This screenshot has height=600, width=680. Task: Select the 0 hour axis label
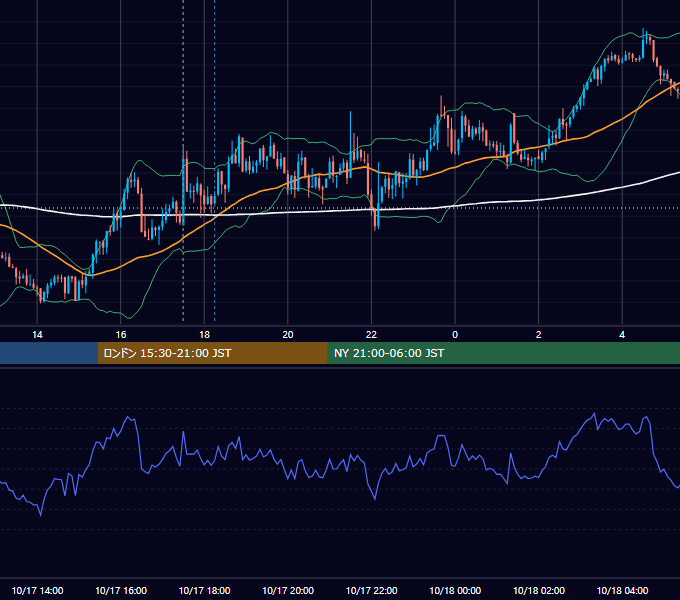coord(455,335)
